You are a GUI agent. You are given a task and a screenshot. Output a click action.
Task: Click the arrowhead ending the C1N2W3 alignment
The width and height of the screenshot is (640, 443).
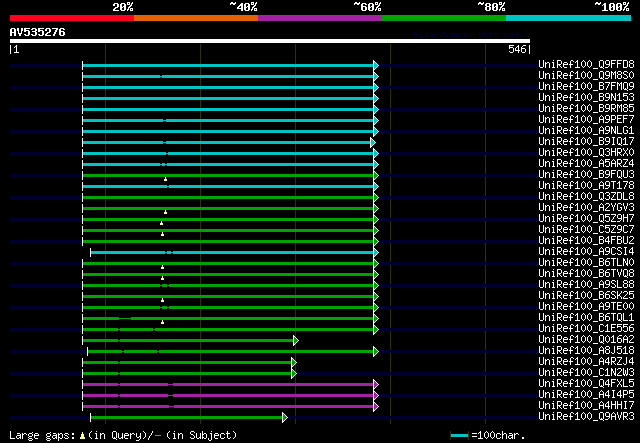[294, 374]
